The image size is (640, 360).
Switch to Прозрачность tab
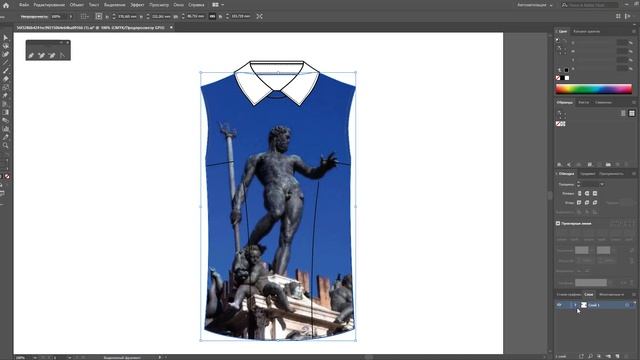(611, 174)
